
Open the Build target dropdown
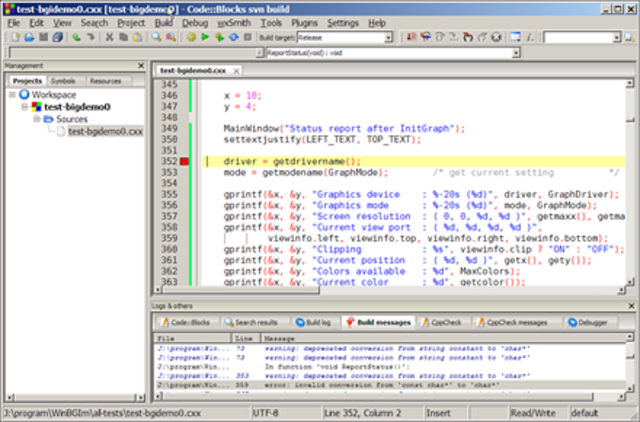tap(388, 38)
